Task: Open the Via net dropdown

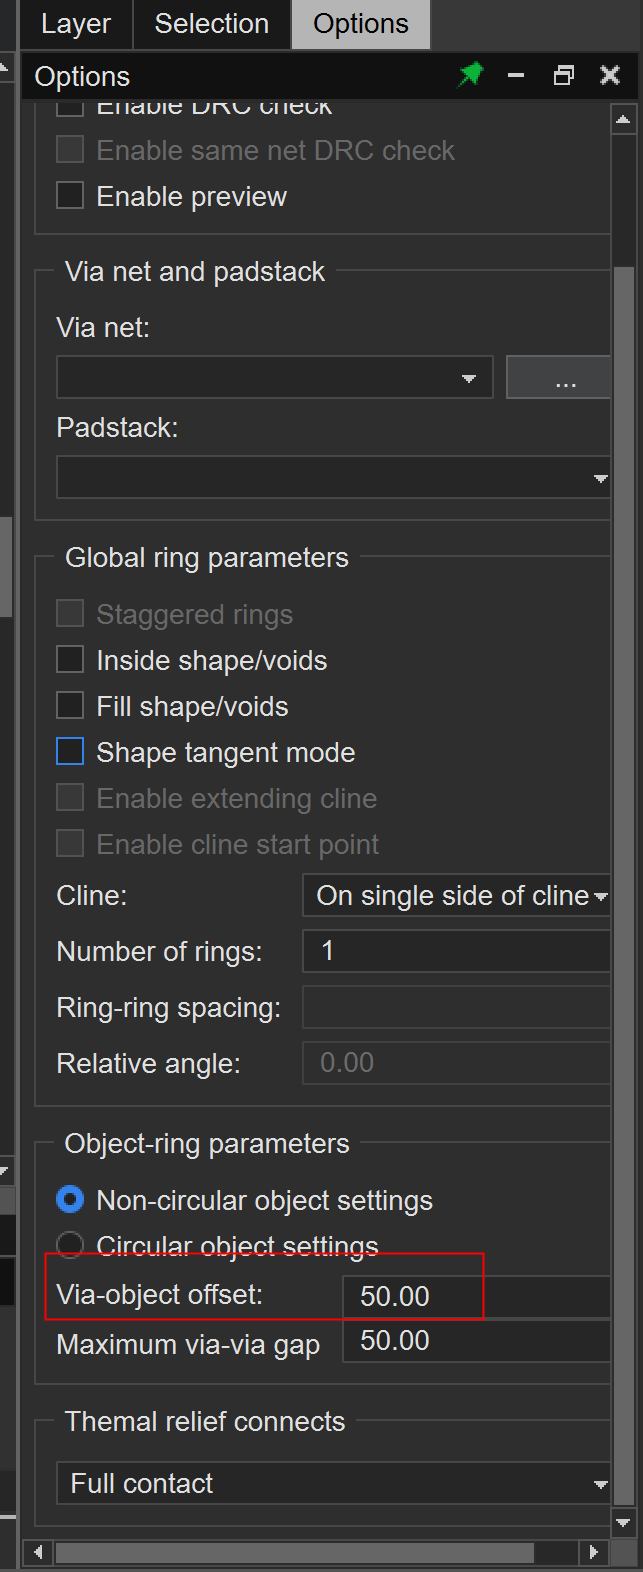Action: pos(468,378)
